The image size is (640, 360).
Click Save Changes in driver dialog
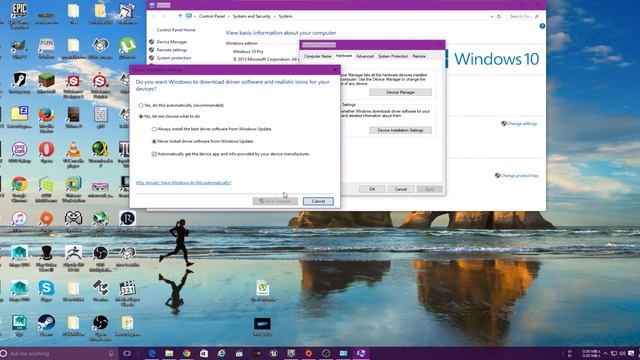(x=275, y=201)
